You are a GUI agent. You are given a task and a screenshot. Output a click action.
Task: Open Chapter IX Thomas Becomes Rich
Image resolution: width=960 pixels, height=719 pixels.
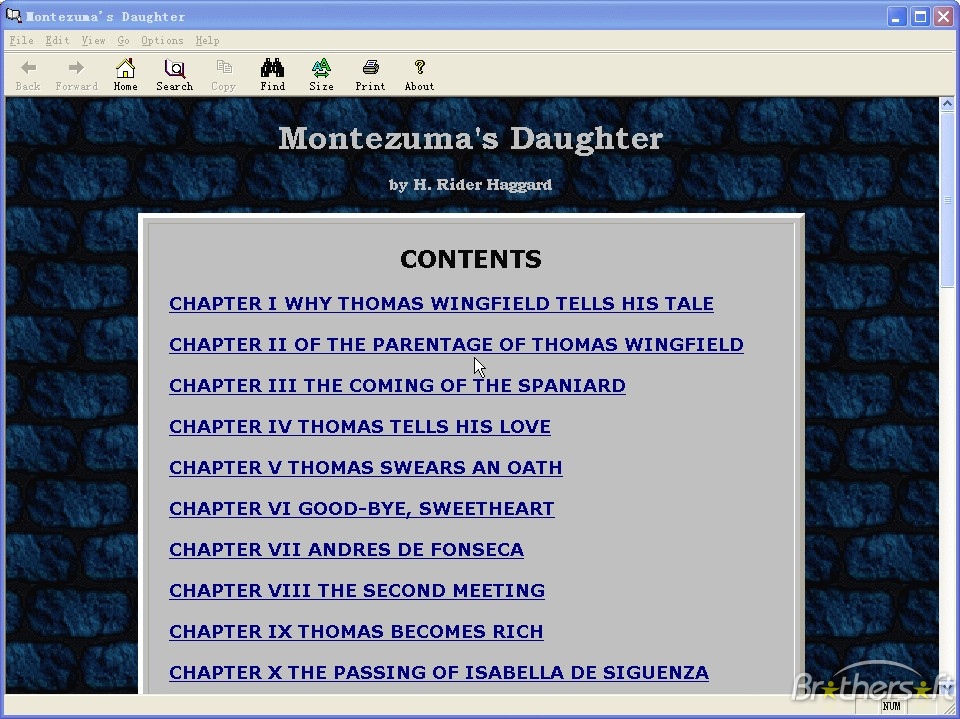(x=356, y=632)
